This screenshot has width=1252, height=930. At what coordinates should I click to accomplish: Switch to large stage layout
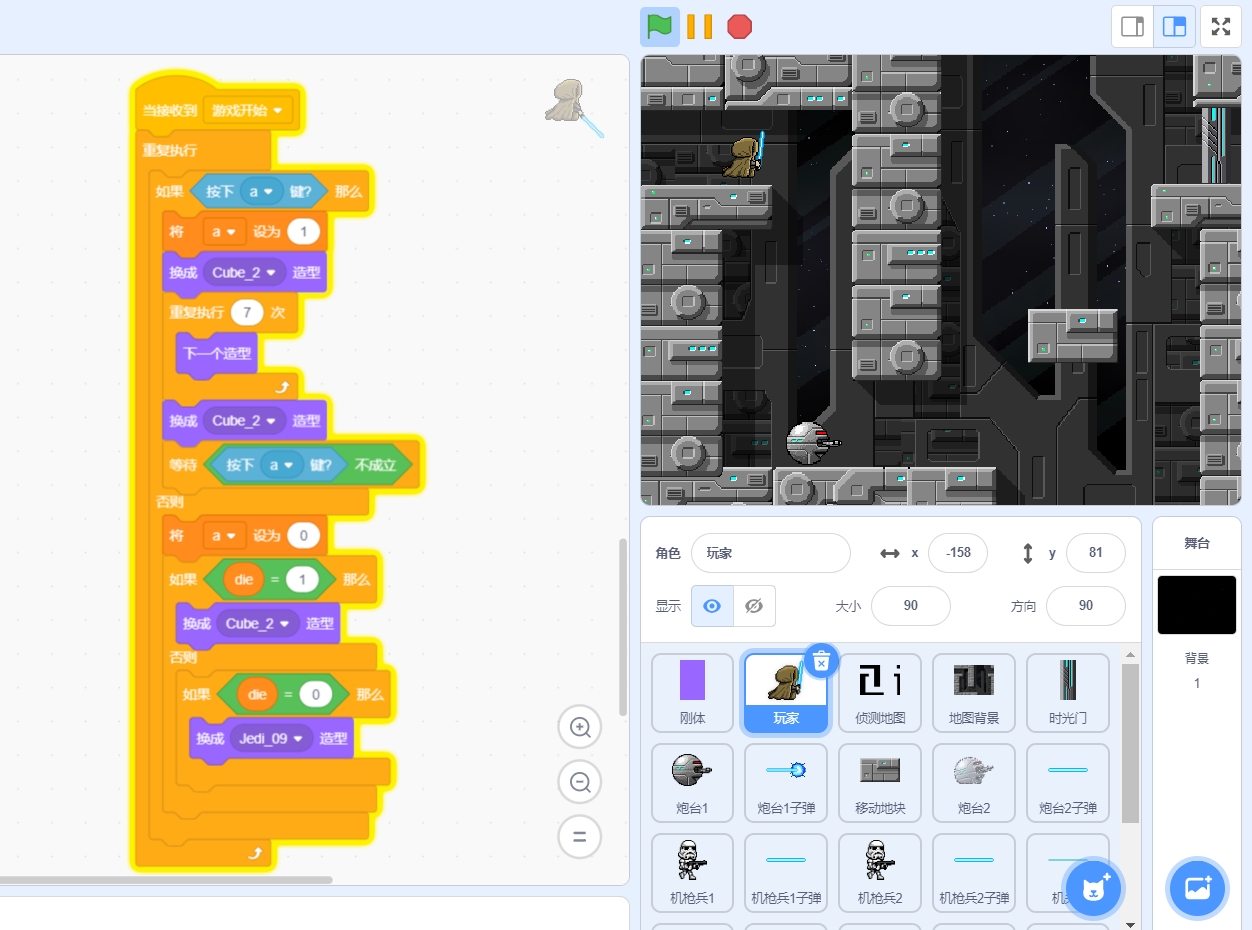tap(1175, 27)
